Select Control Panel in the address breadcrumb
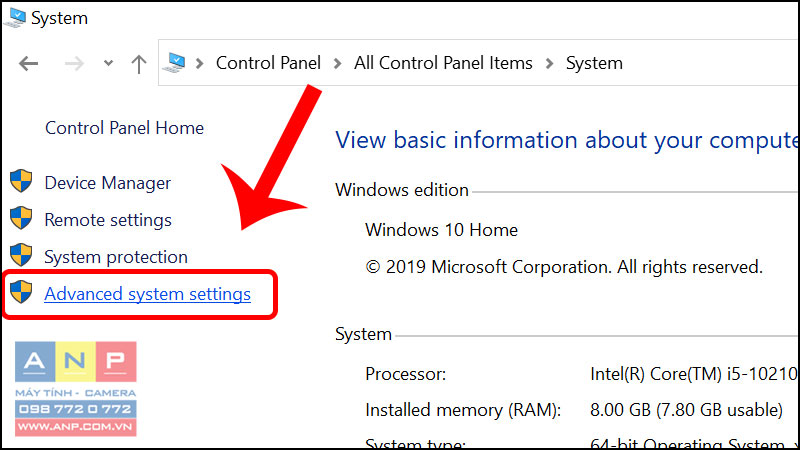Screen dimensions: 800x450 268,63
